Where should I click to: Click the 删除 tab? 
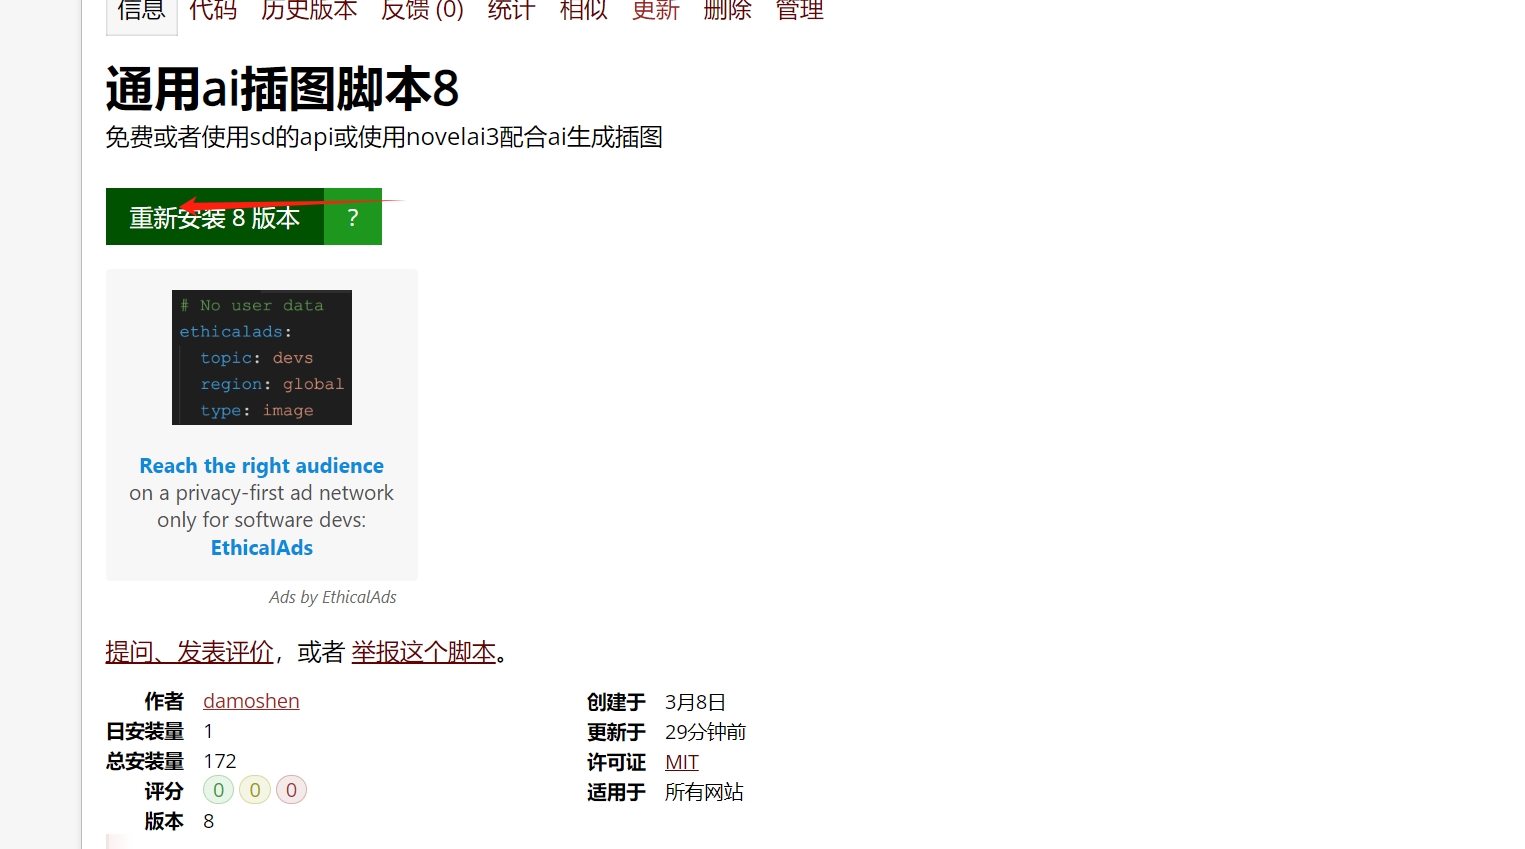click(727, 11)
